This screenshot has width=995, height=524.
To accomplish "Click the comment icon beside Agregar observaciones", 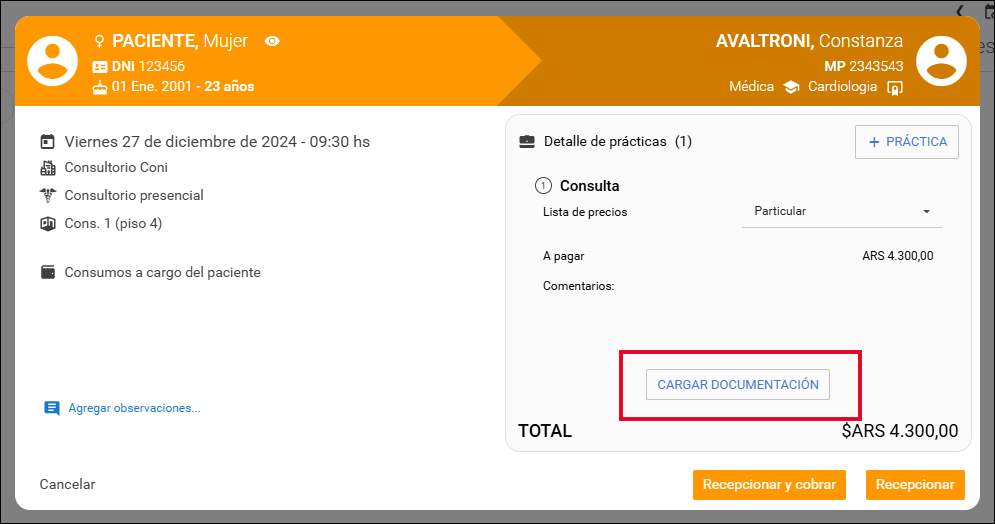I will pyautogui.click(x=51, y=408).
